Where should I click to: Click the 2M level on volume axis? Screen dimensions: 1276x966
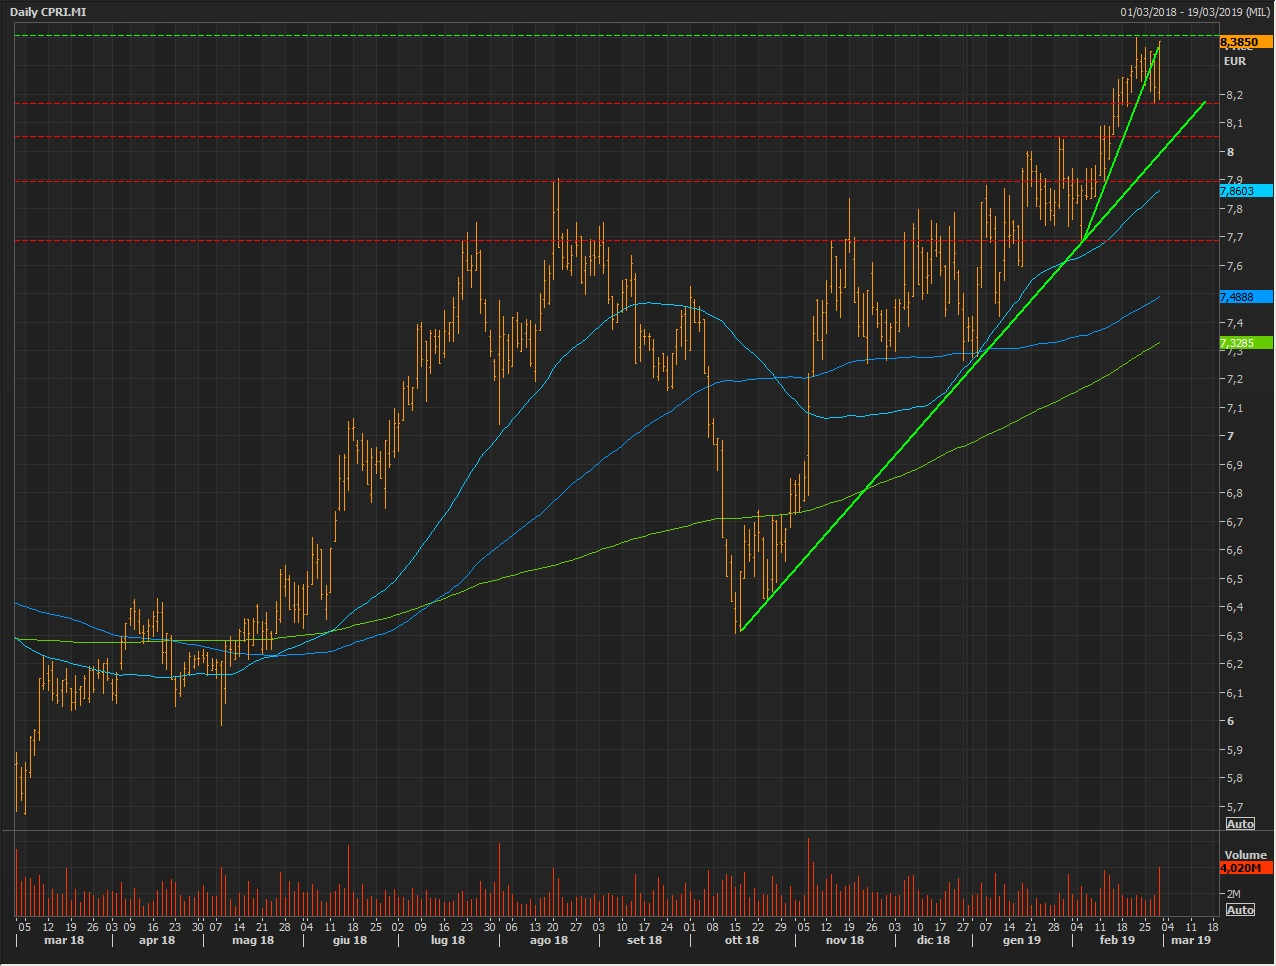(x=1234, y=894)
